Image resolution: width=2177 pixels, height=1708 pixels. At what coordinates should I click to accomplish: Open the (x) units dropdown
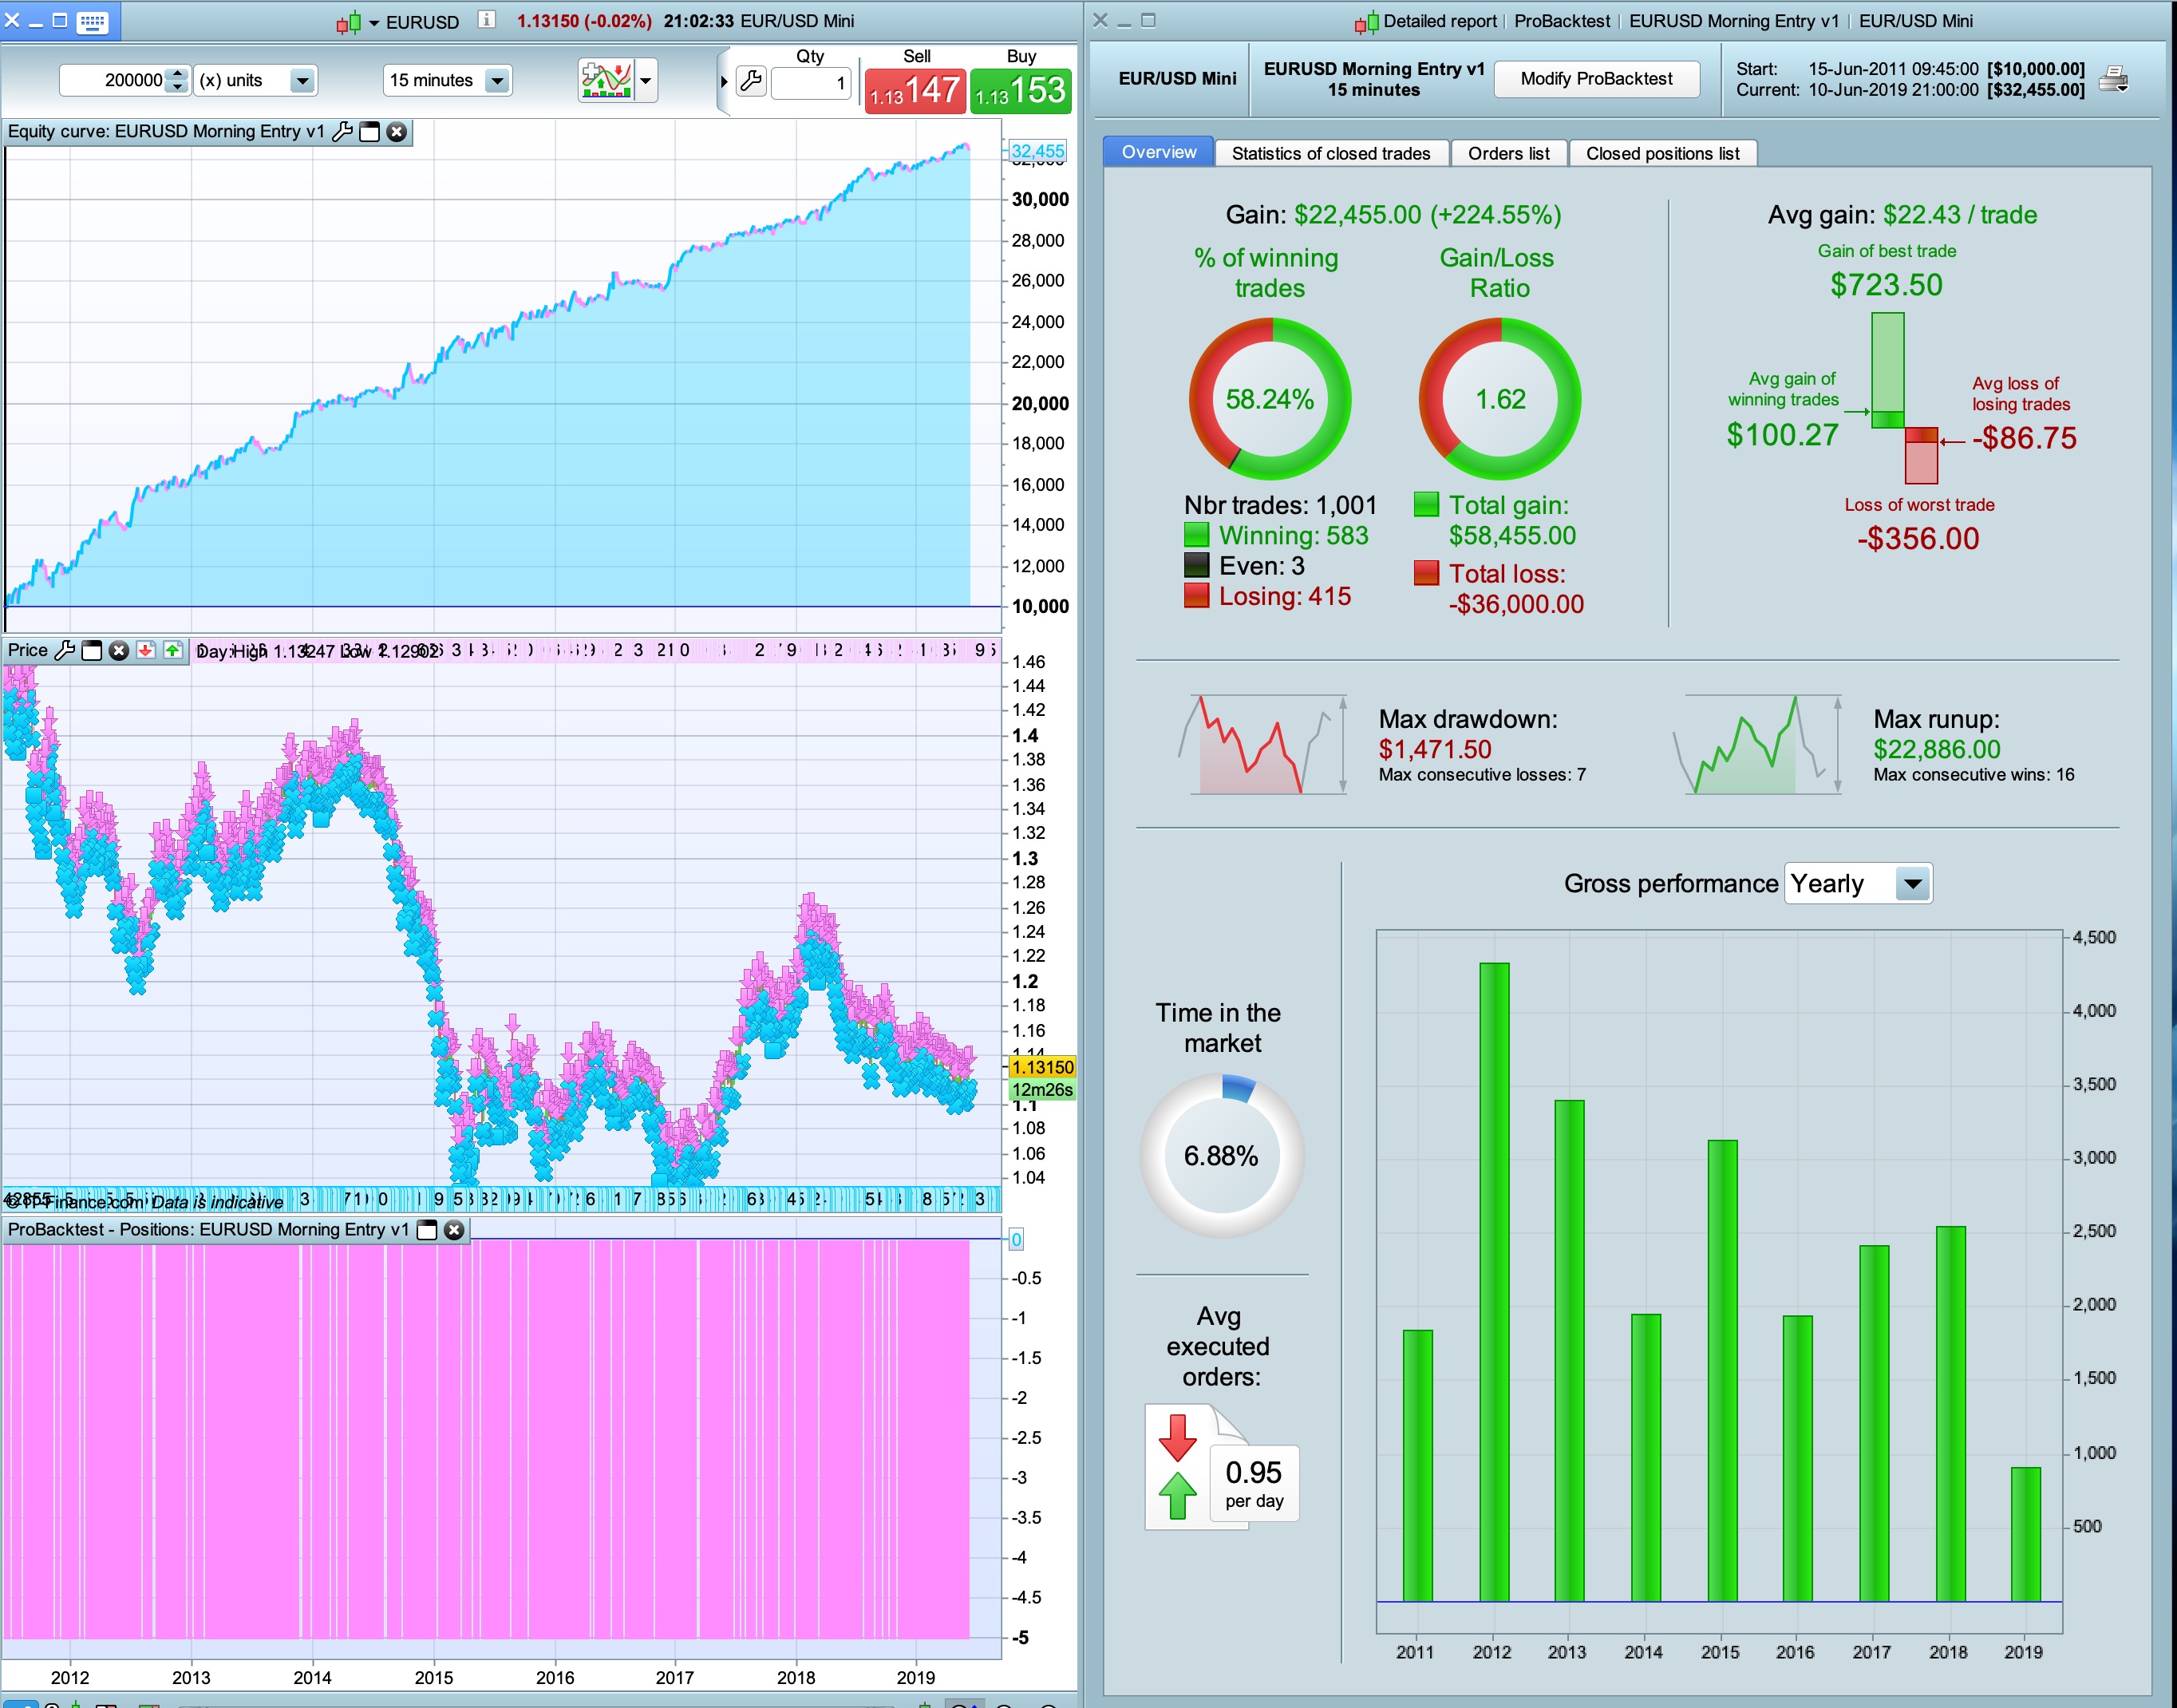click(x=302, y=81)
